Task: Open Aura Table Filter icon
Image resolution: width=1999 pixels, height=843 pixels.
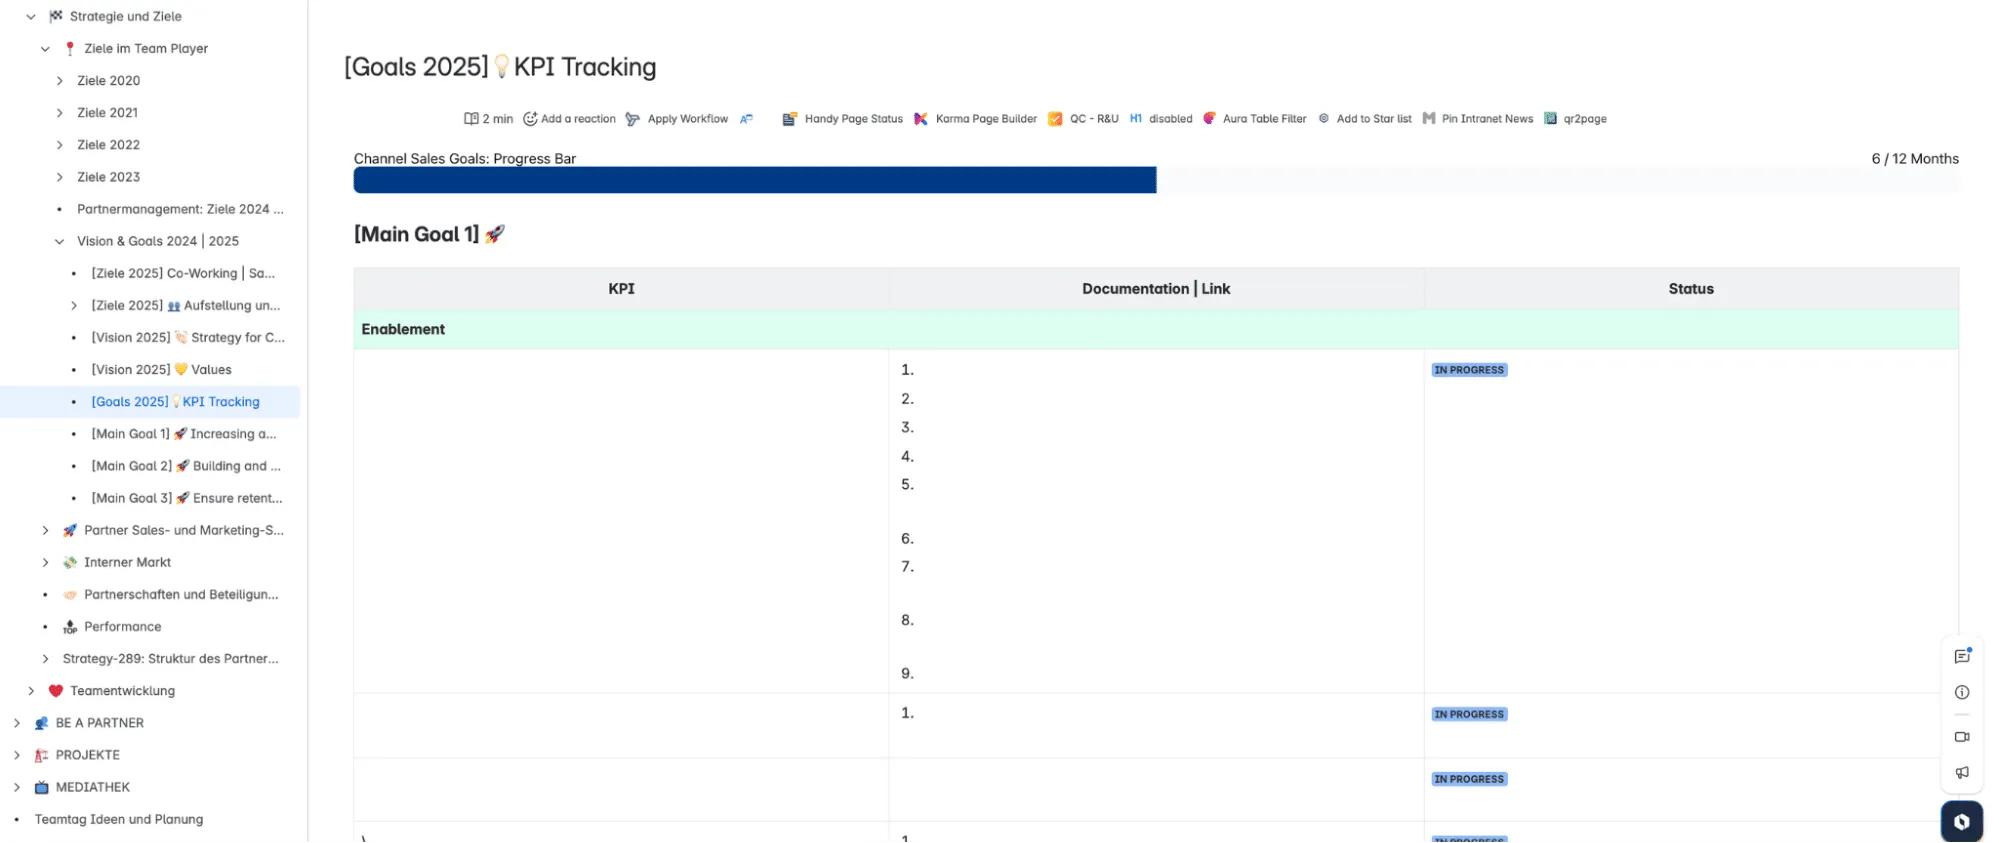Action: tap(1209, 119)
